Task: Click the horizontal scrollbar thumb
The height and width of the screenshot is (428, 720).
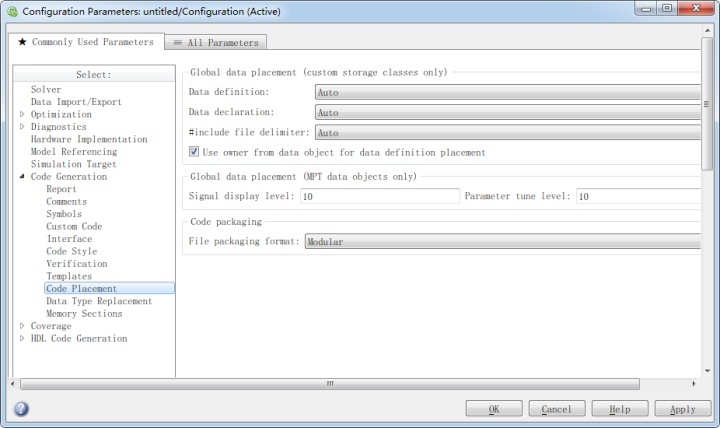Action: tap(330, 383)
